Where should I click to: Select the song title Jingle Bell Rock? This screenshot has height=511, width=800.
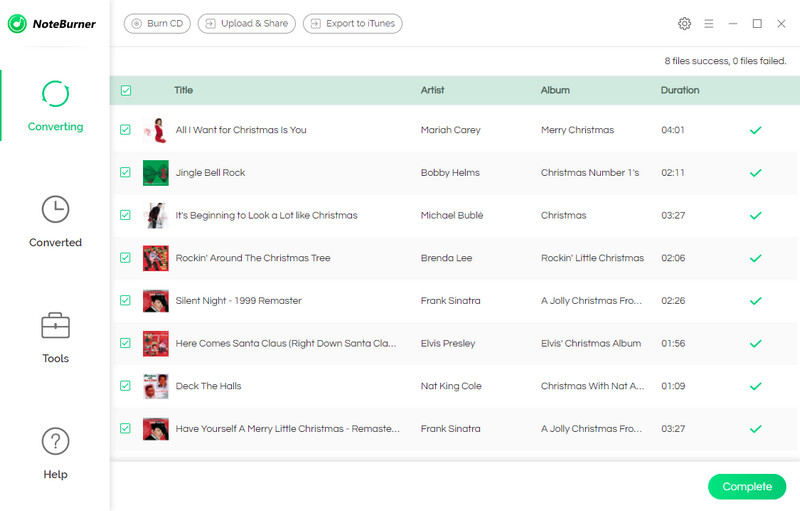coord(210,172)
